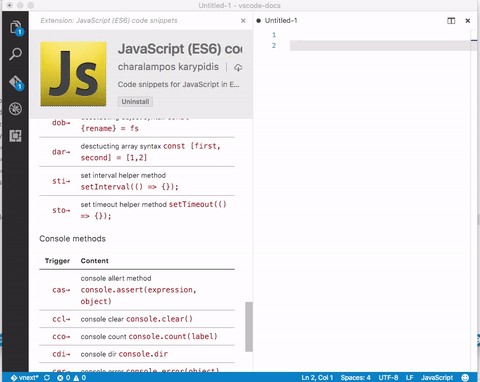
Task: Click the extension description text
Action: 178,84
